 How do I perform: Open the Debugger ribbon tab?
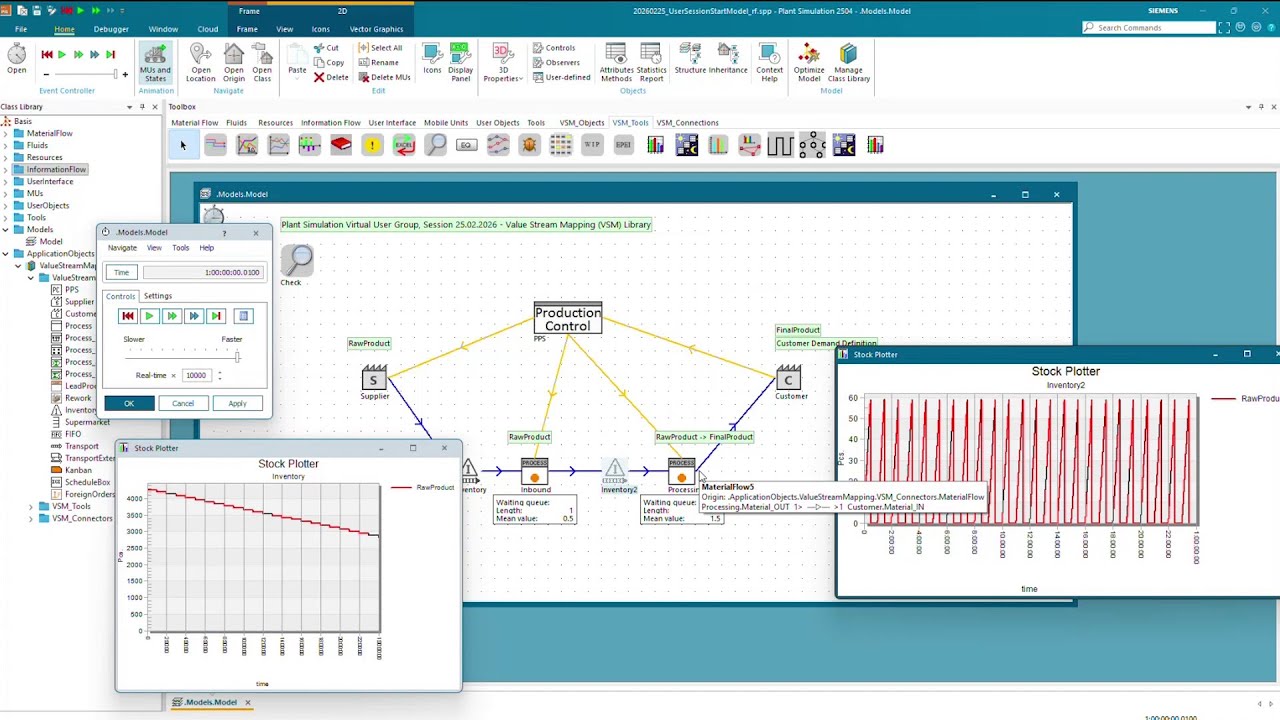(111, 29)
